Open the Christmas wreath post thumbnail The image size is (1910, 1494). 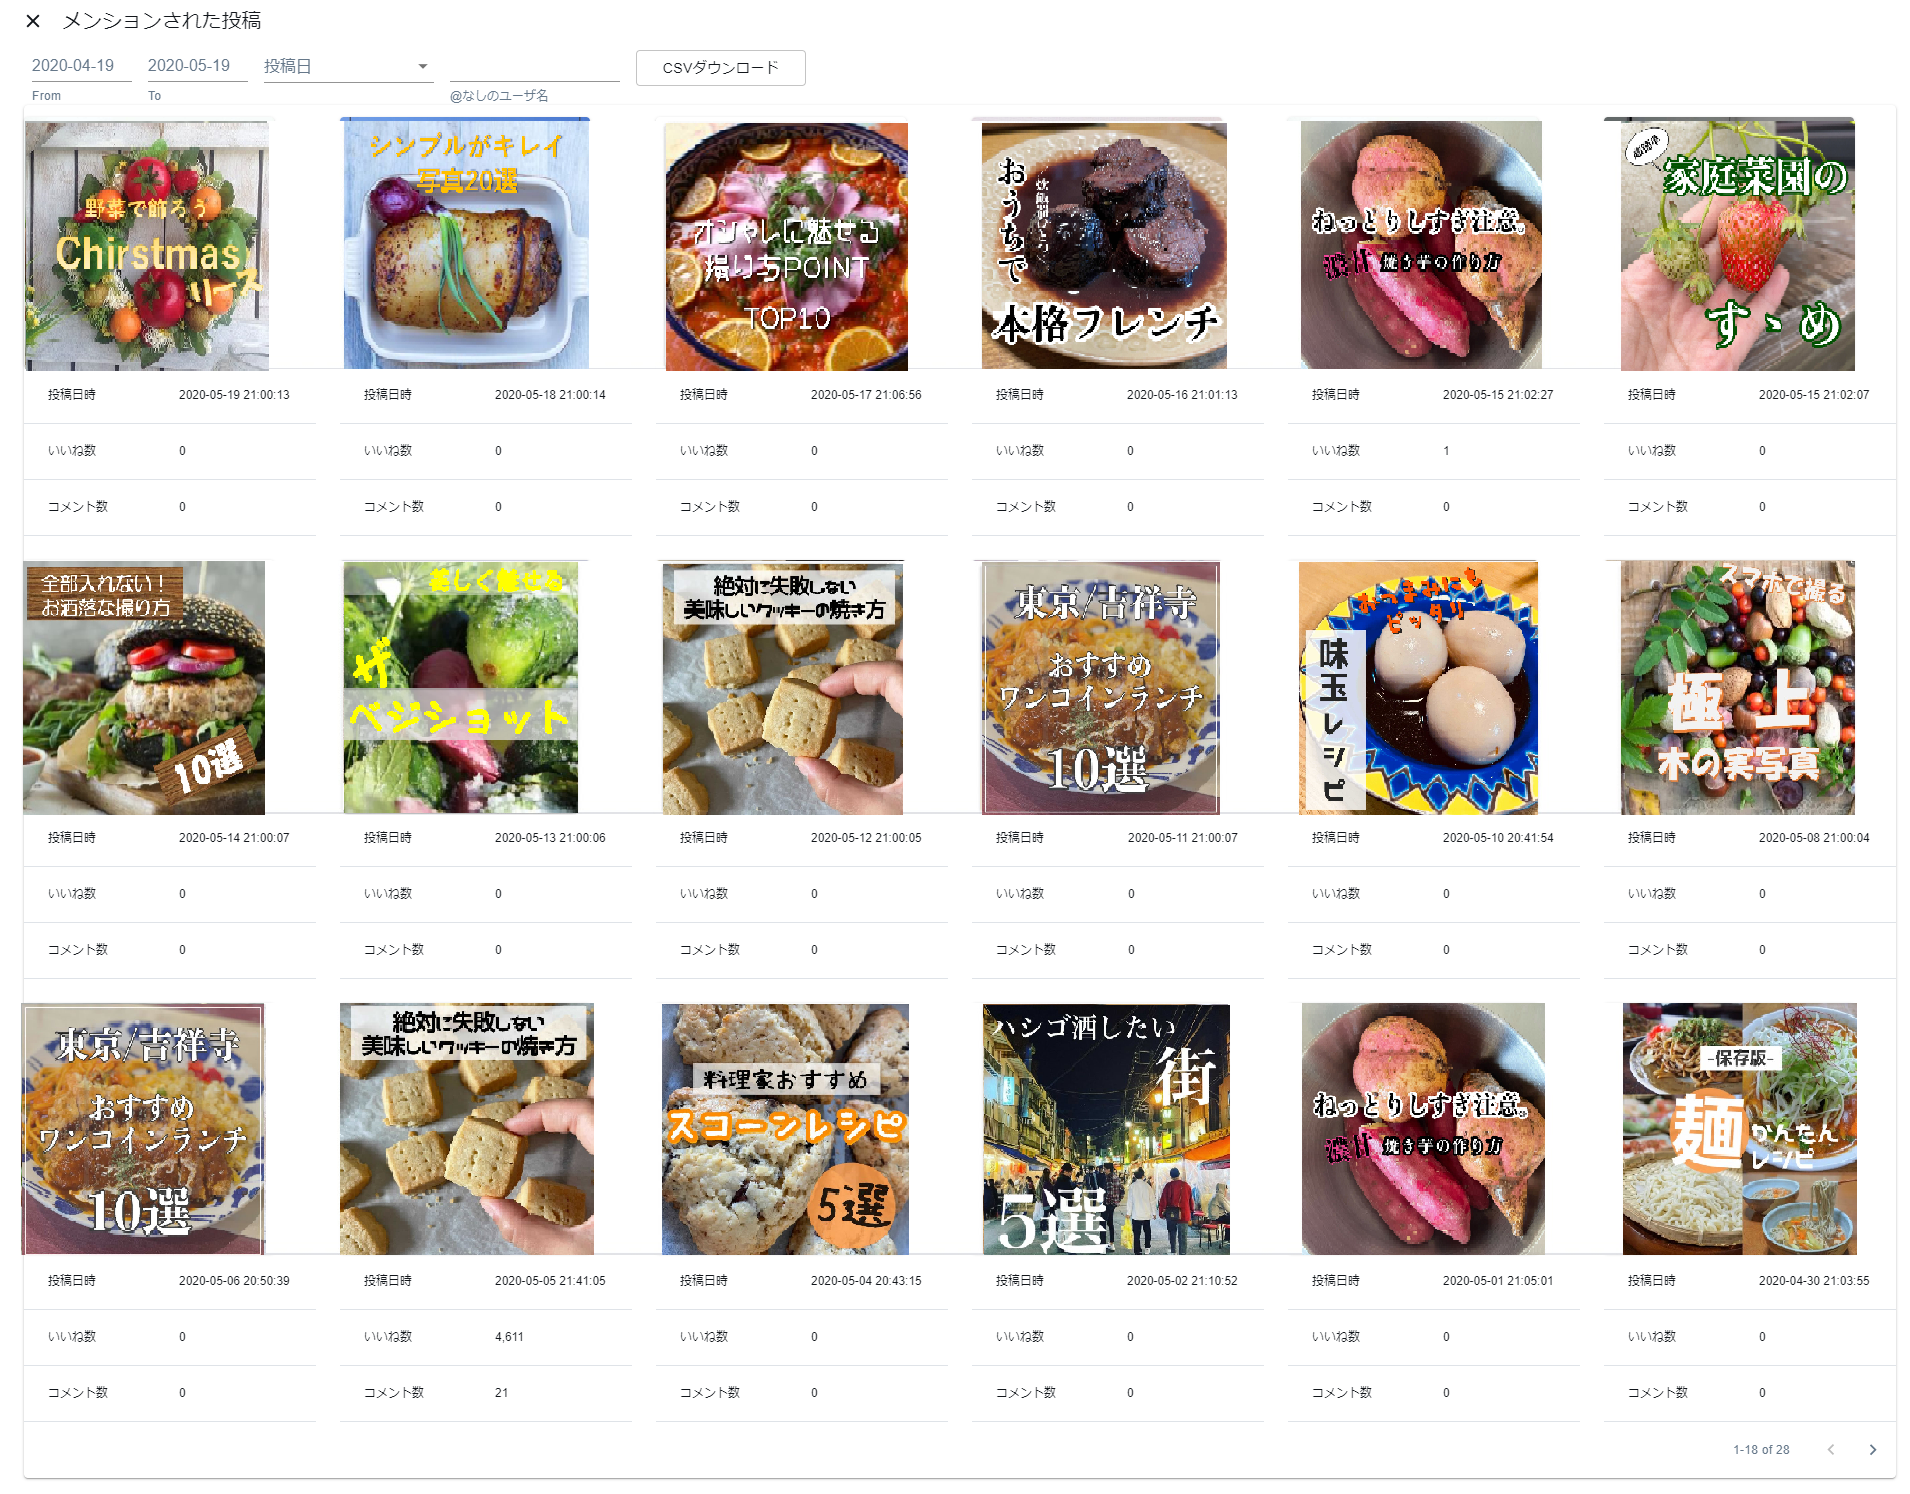[147, 244]
